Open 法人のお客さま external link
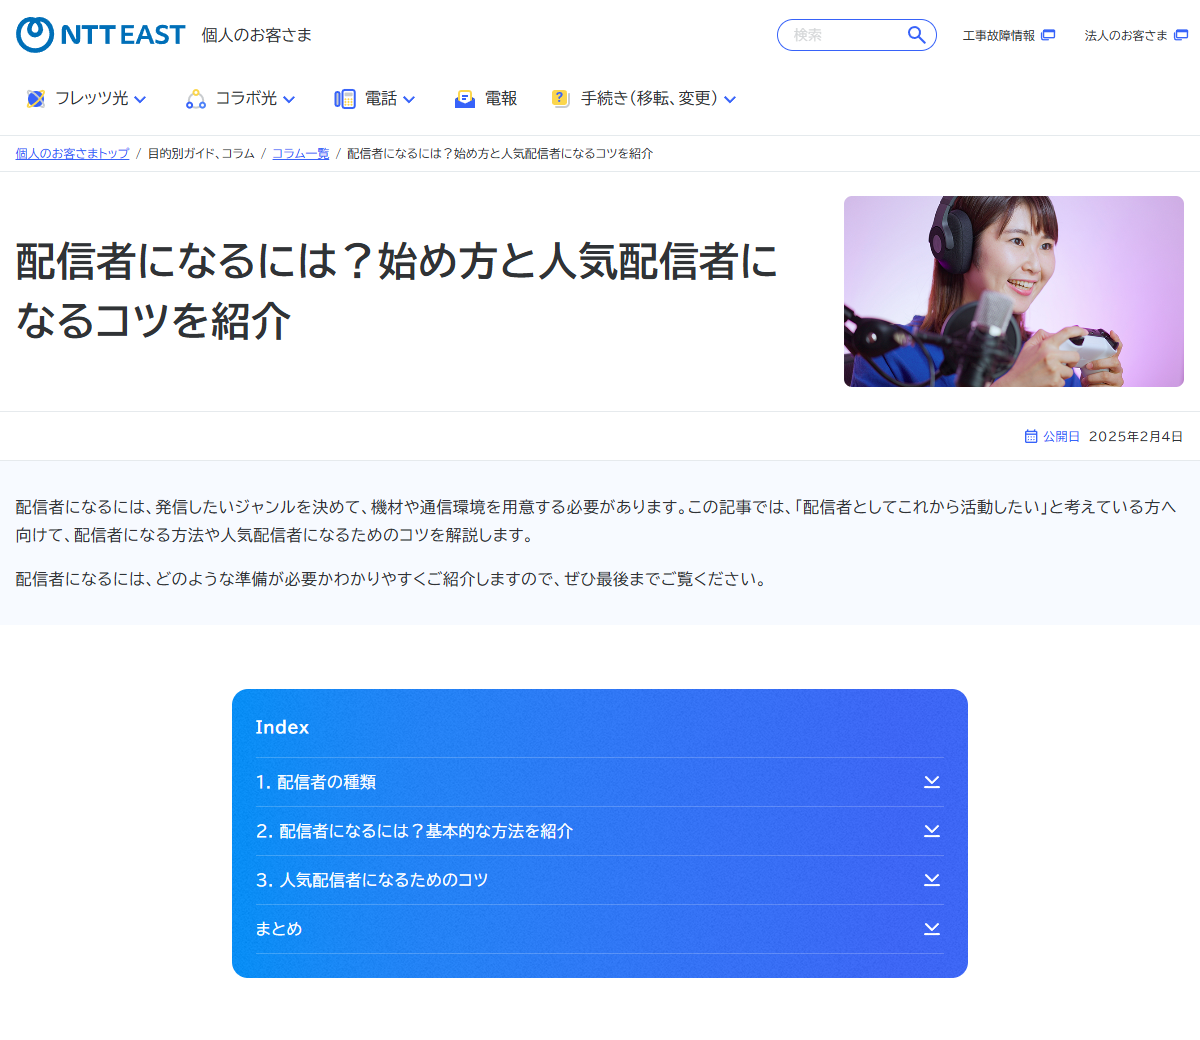 (1135, 35)
